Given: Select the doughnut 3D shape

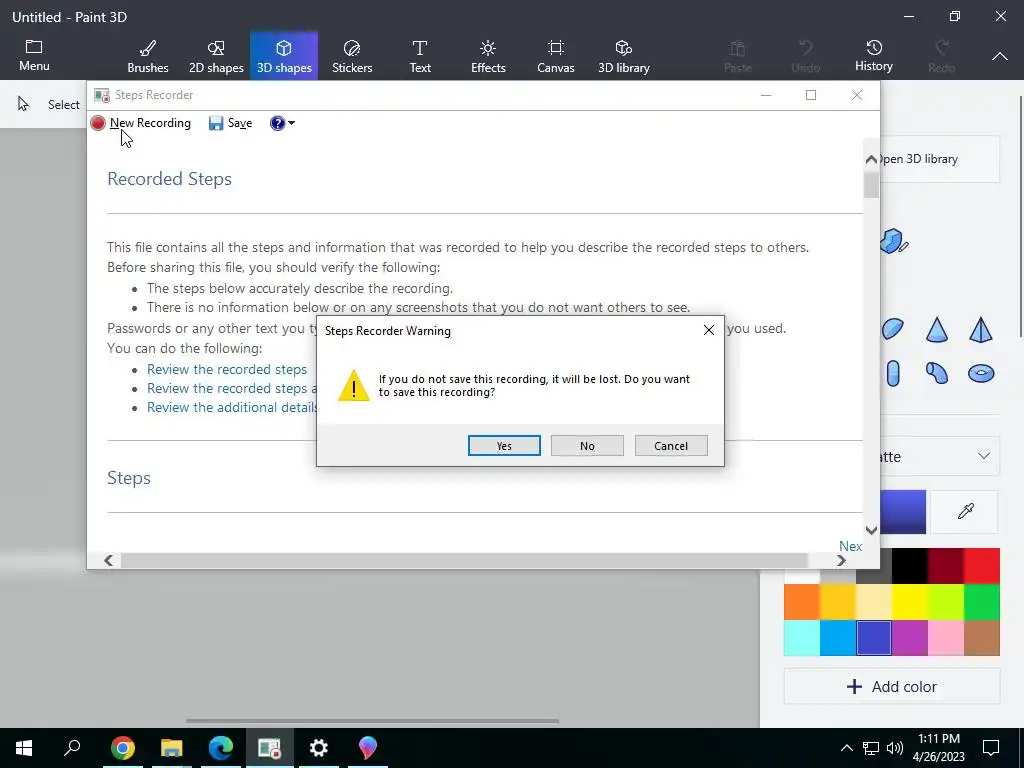Looking at the screenshot, I should pos(981,373).
